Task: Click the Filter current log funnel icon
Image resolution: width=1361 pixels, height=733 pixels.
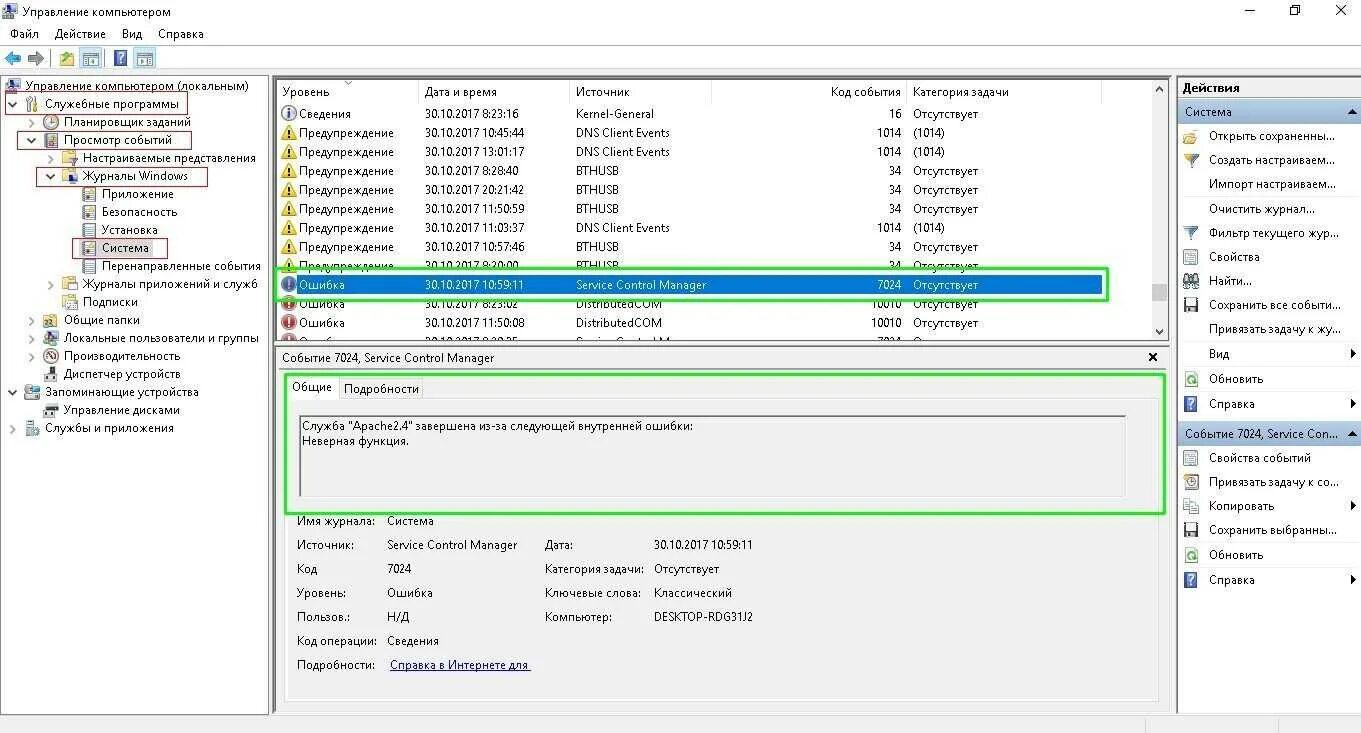Action: click(1191, 233)
